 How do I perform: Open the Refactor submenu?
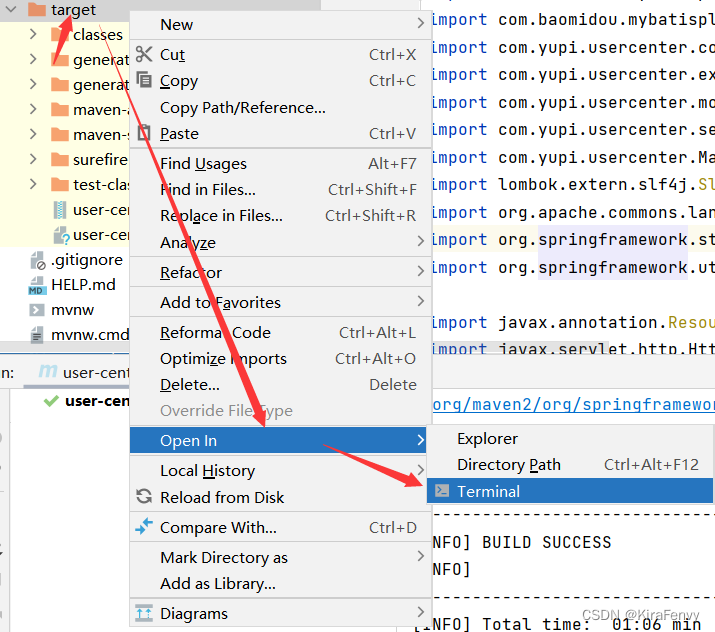click(x=191, y=272)
